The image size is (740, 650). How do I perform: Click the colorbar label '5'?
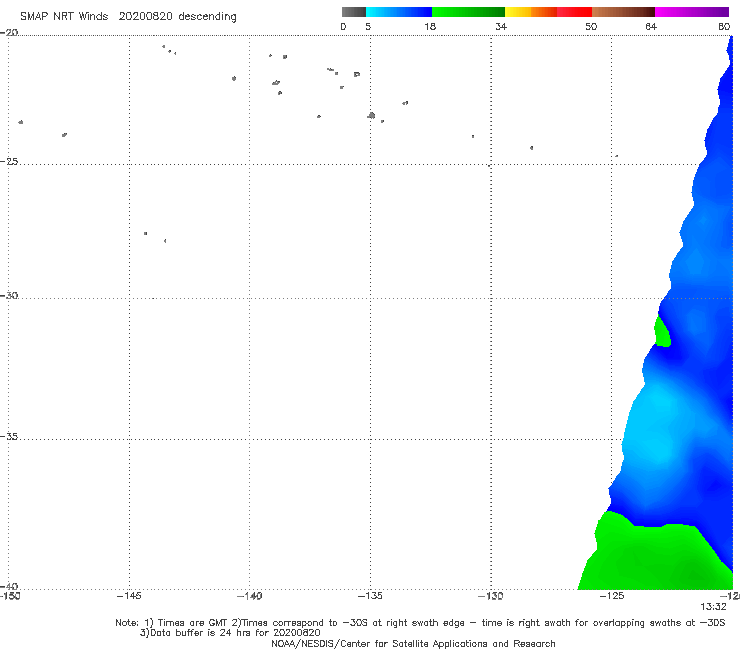pos(368,27)
